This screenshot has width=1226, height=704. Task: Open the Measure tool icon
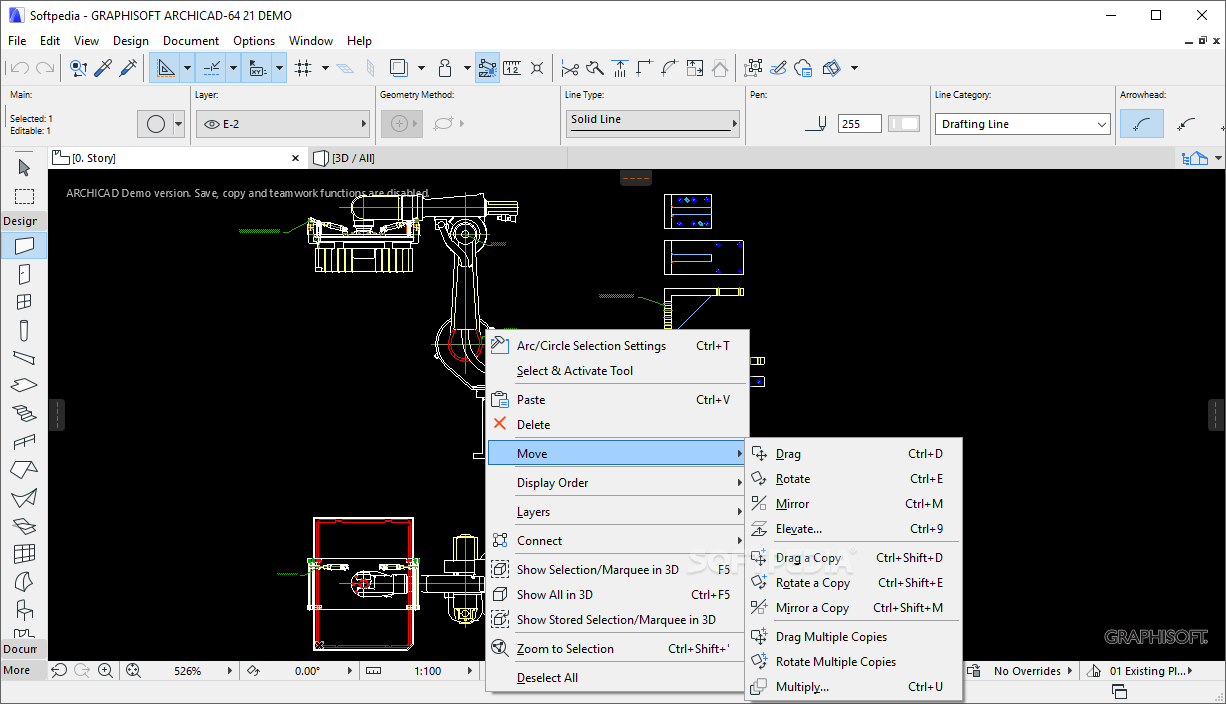512,68
